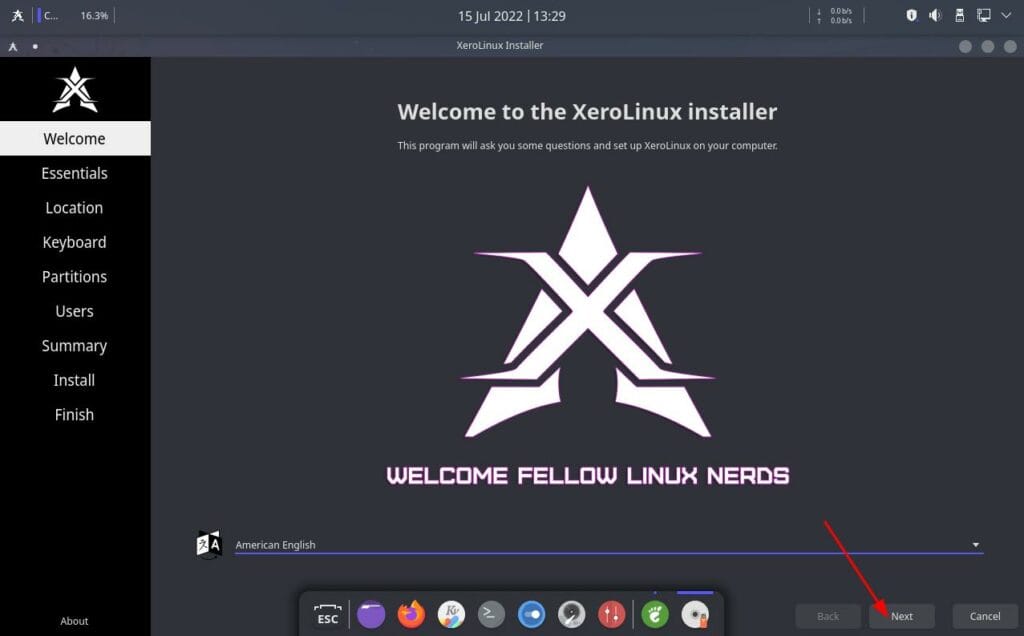Open the Kvantum Manager dock icon

coord(451,614)
